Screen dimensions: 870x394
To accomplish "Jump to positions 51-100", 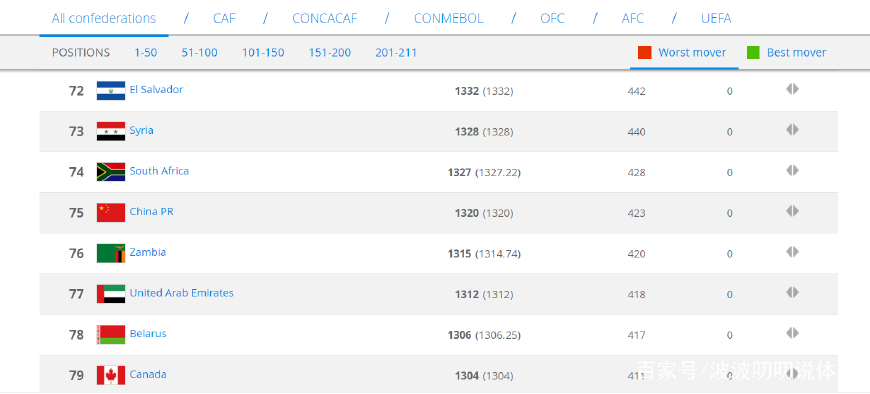I will tap(199, 53).
